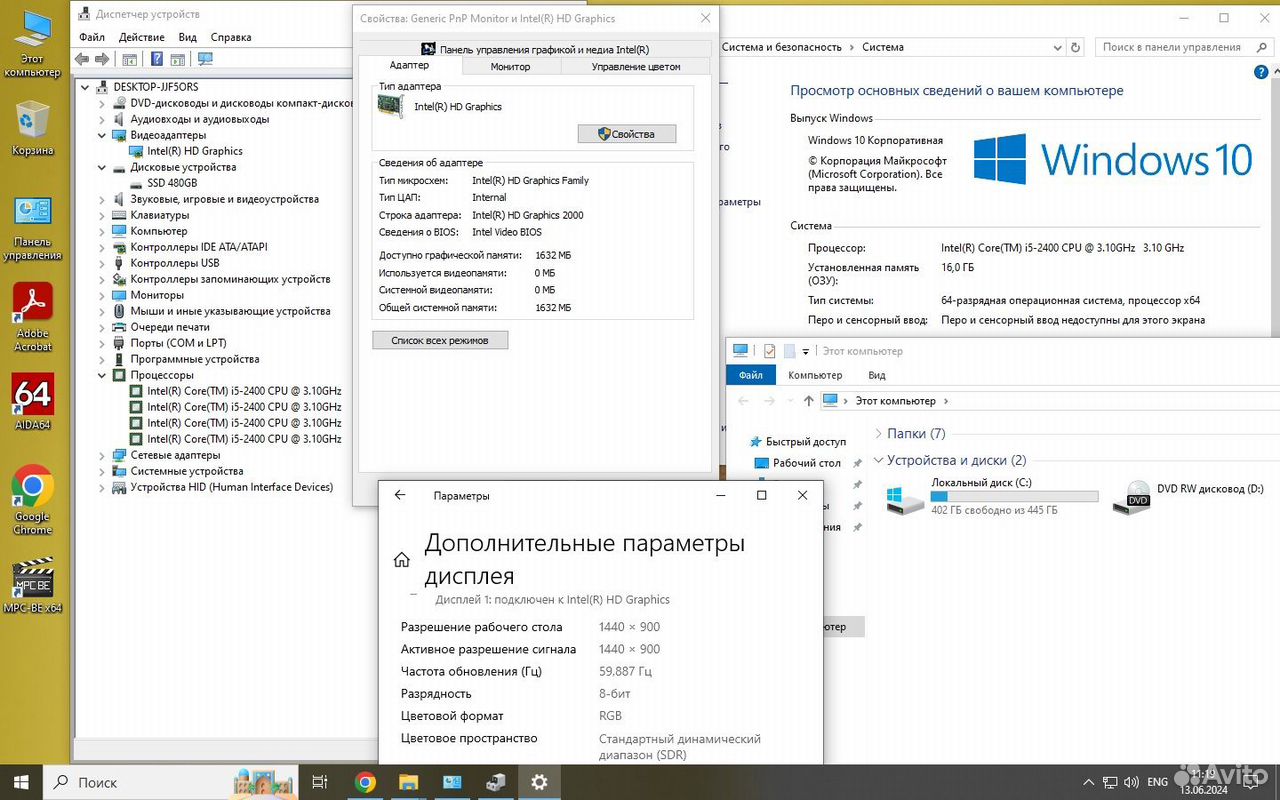Viewport: 1280px width, 800px height.
Task: Expand the Папки (7) group in Explorer
Action: click(878, 434)
